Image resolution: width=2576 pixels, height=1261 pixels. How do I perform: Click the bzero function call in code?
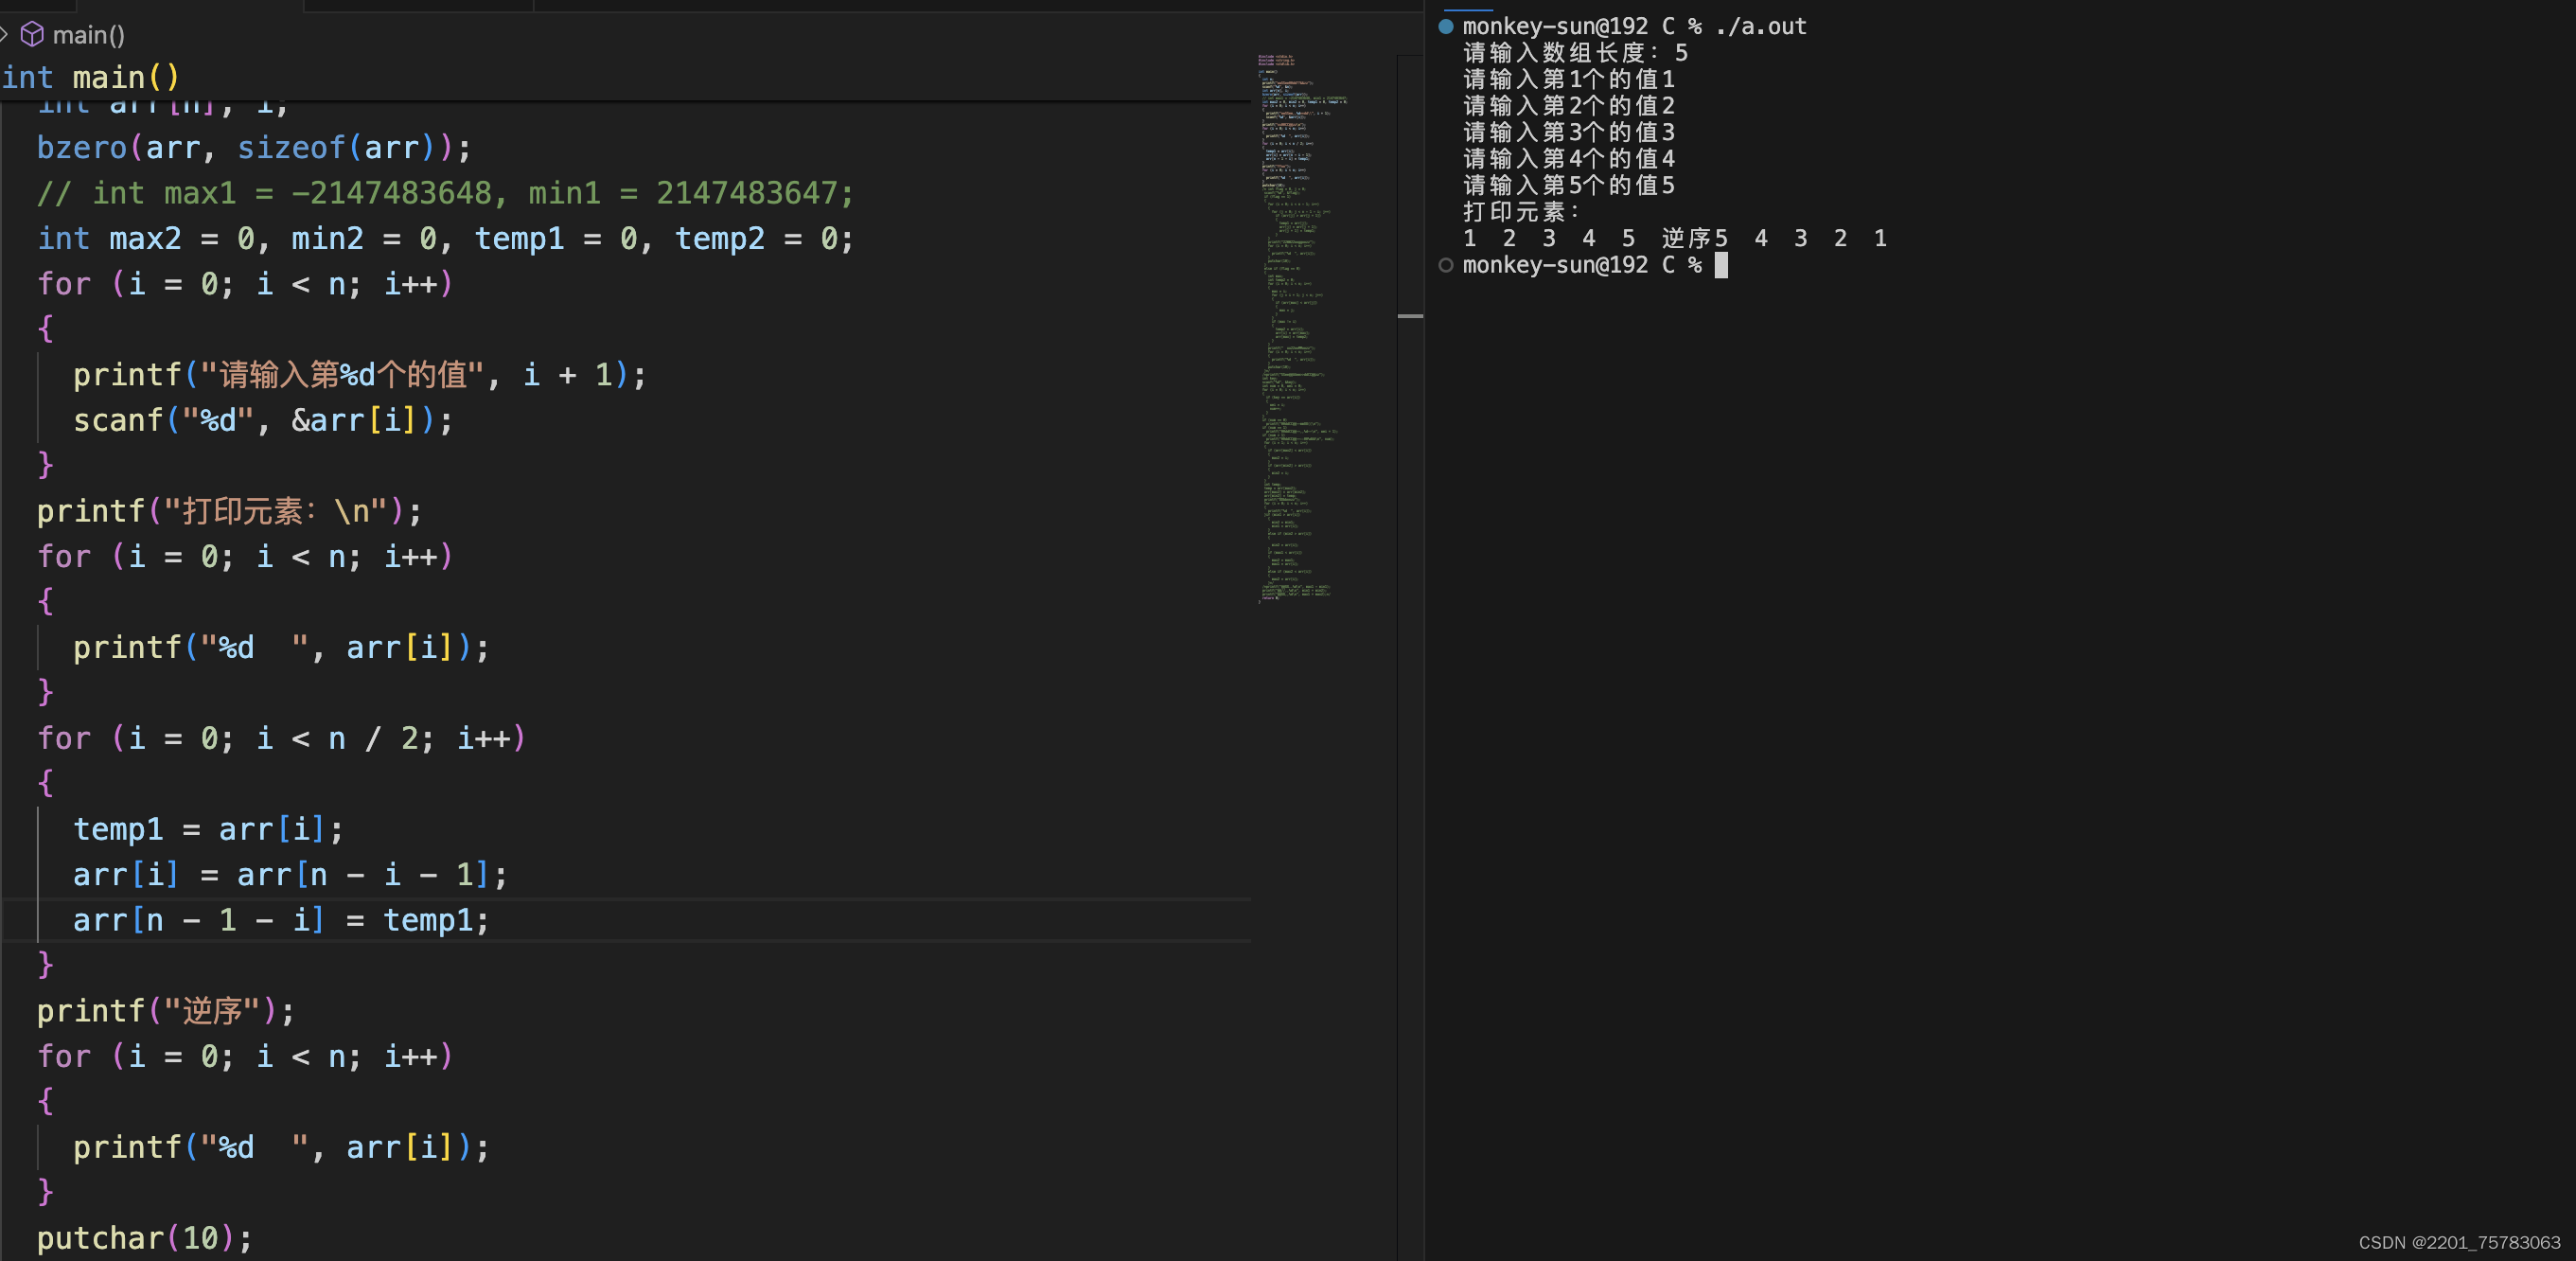click(82, 148)
